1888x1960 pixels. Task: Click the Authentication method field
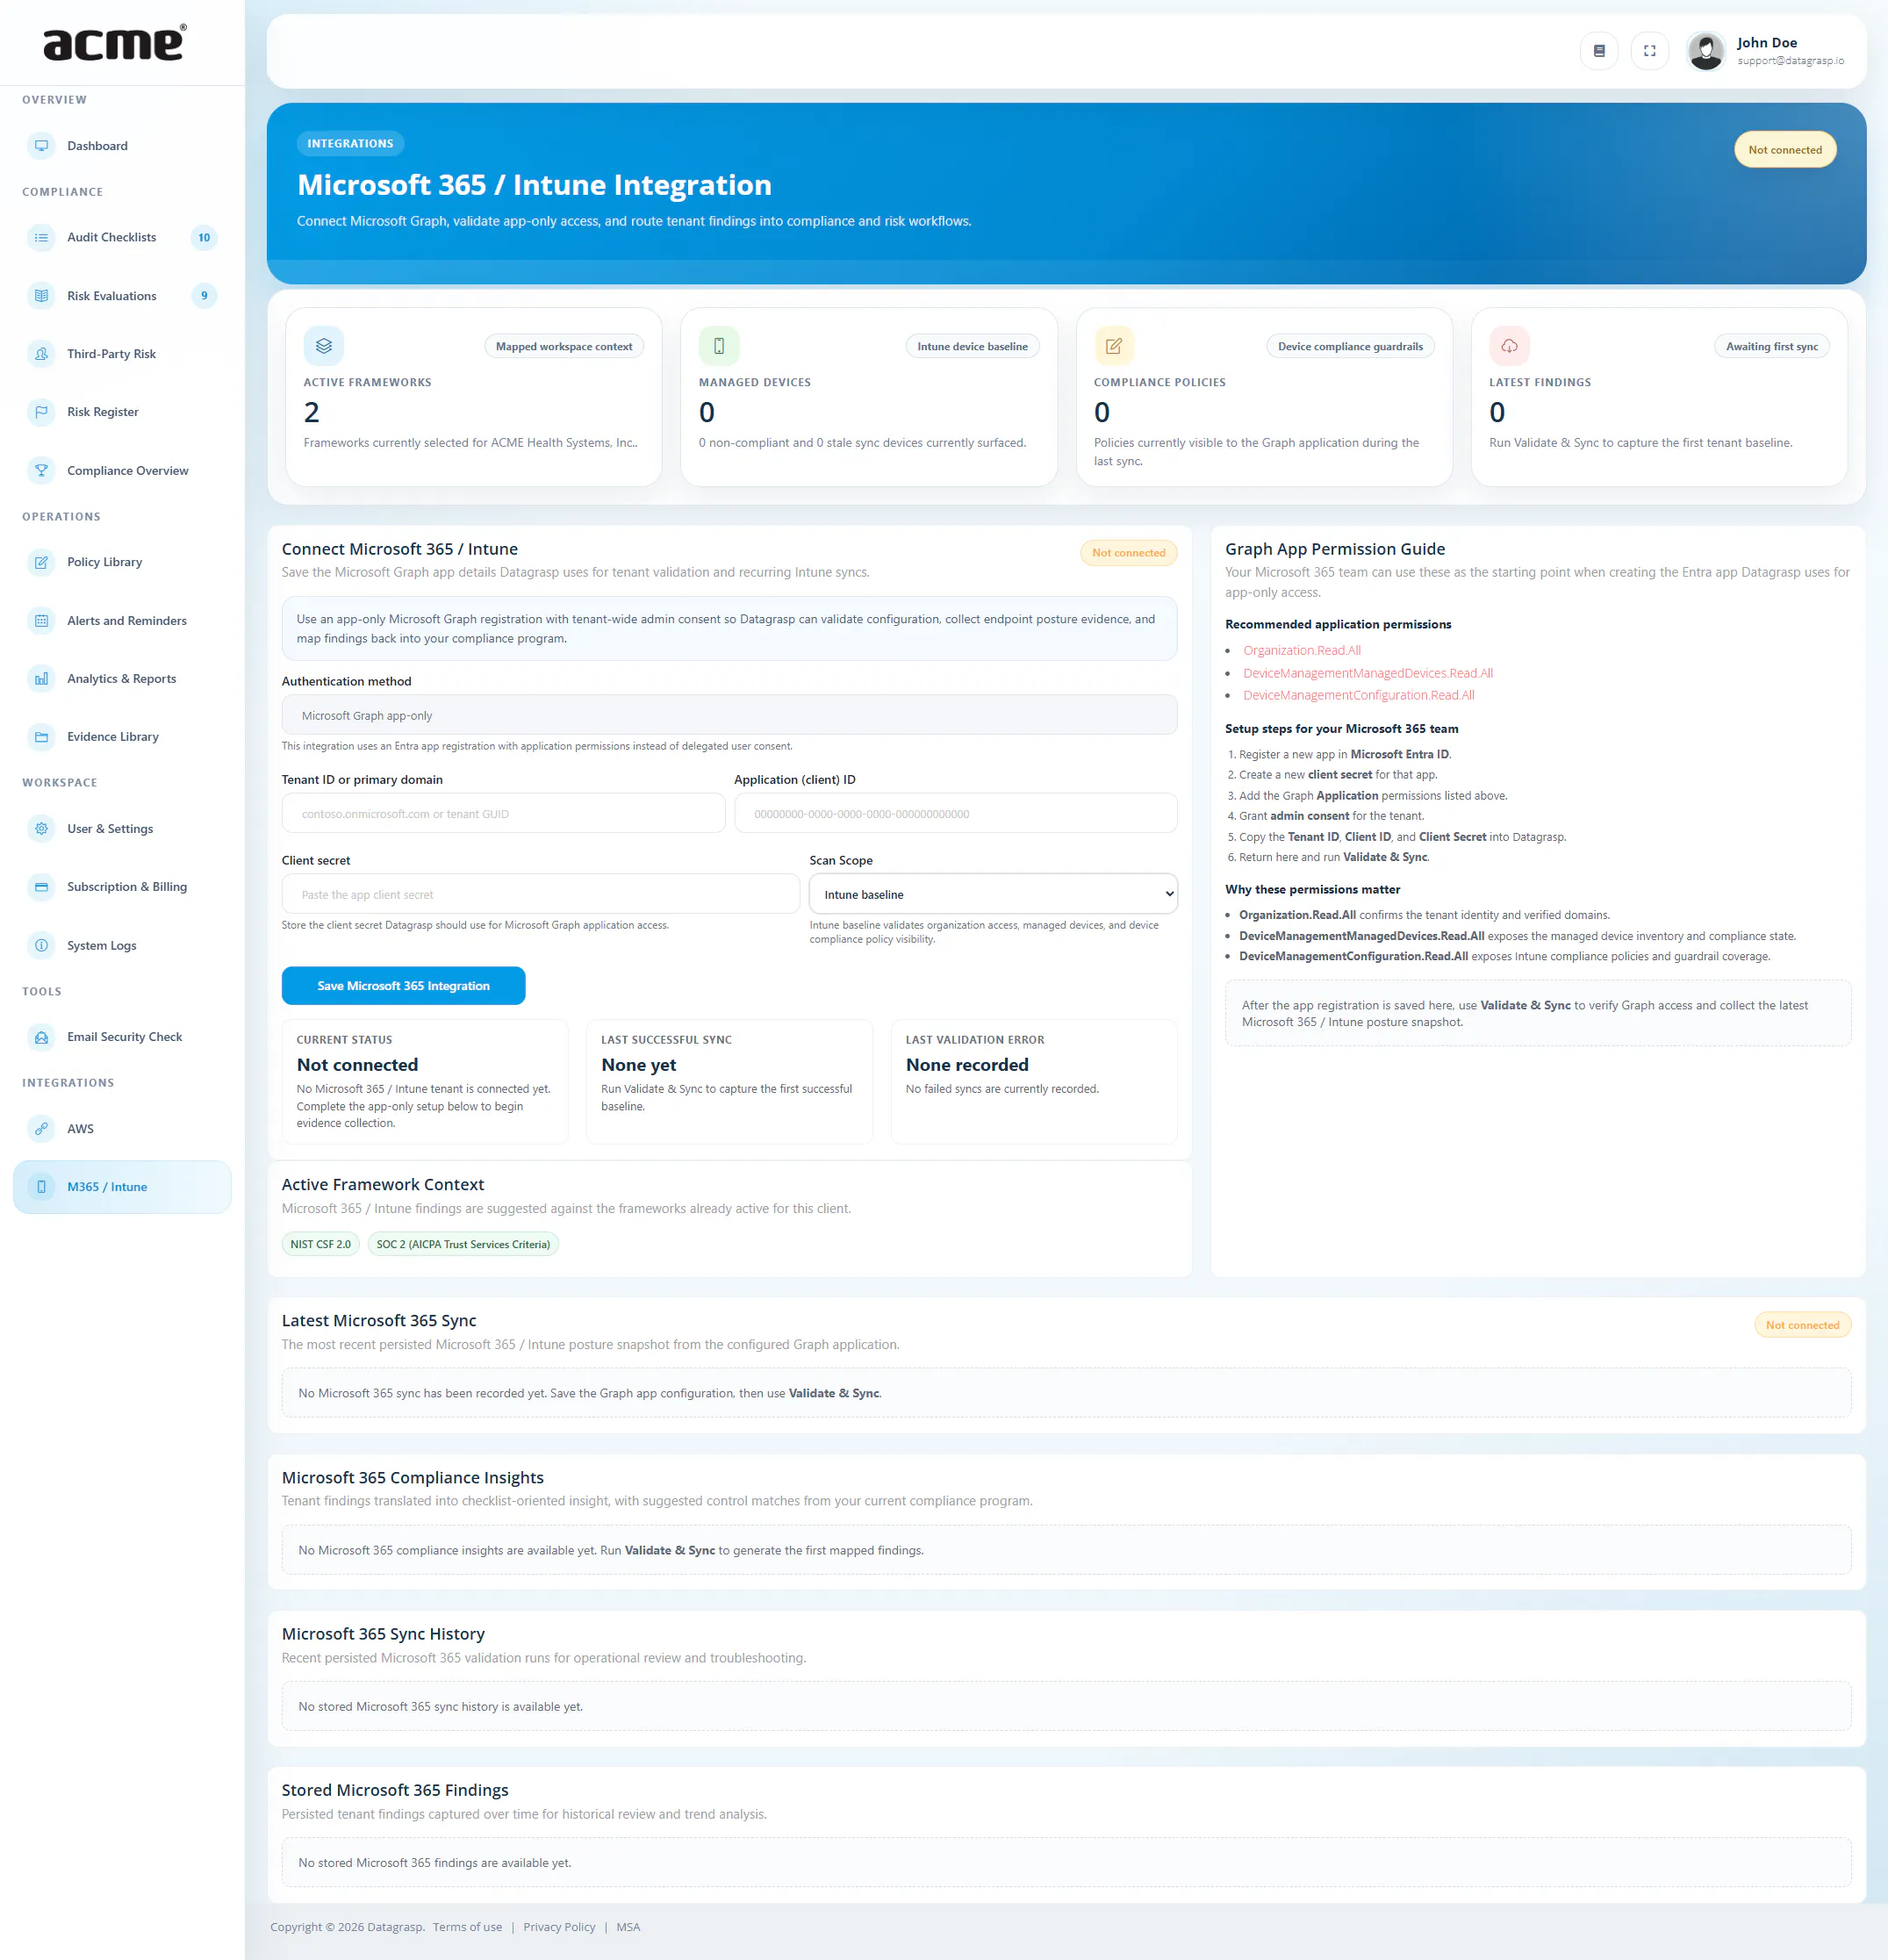729,716
